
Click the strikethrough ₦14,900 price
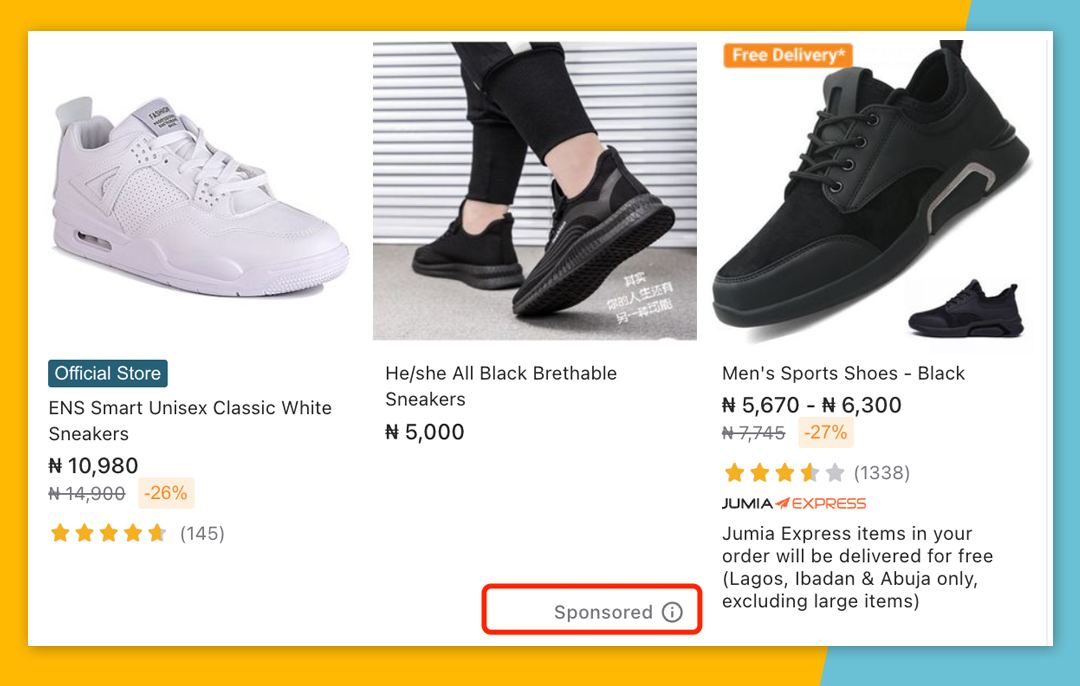(x=87, y=493)
